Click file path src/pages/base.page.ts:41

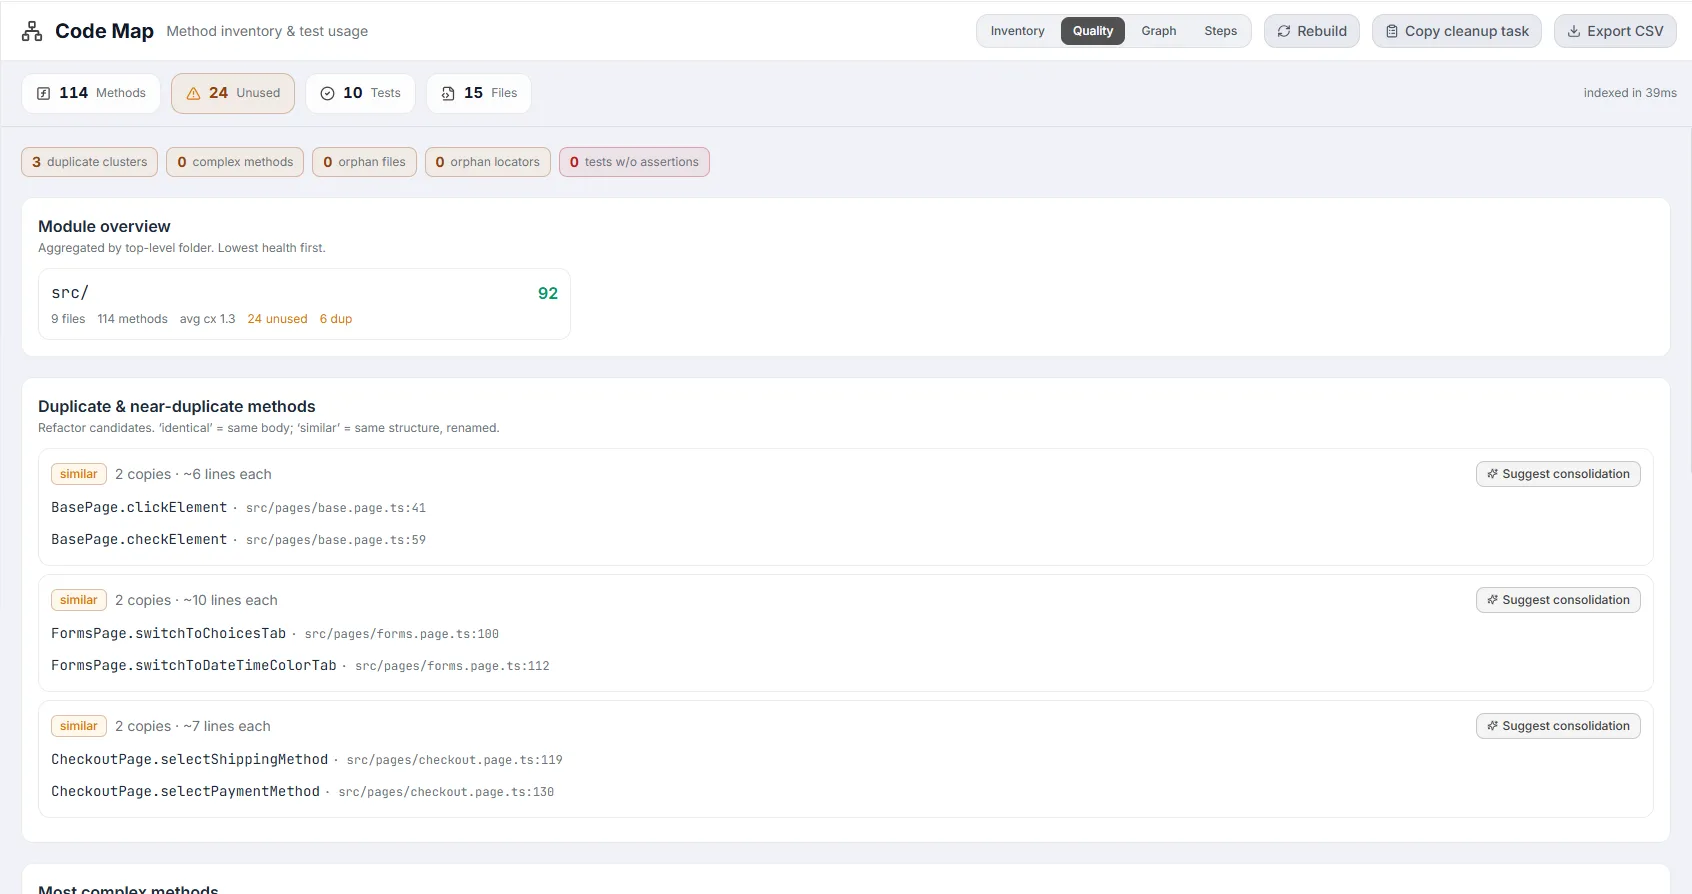[336, 508]
